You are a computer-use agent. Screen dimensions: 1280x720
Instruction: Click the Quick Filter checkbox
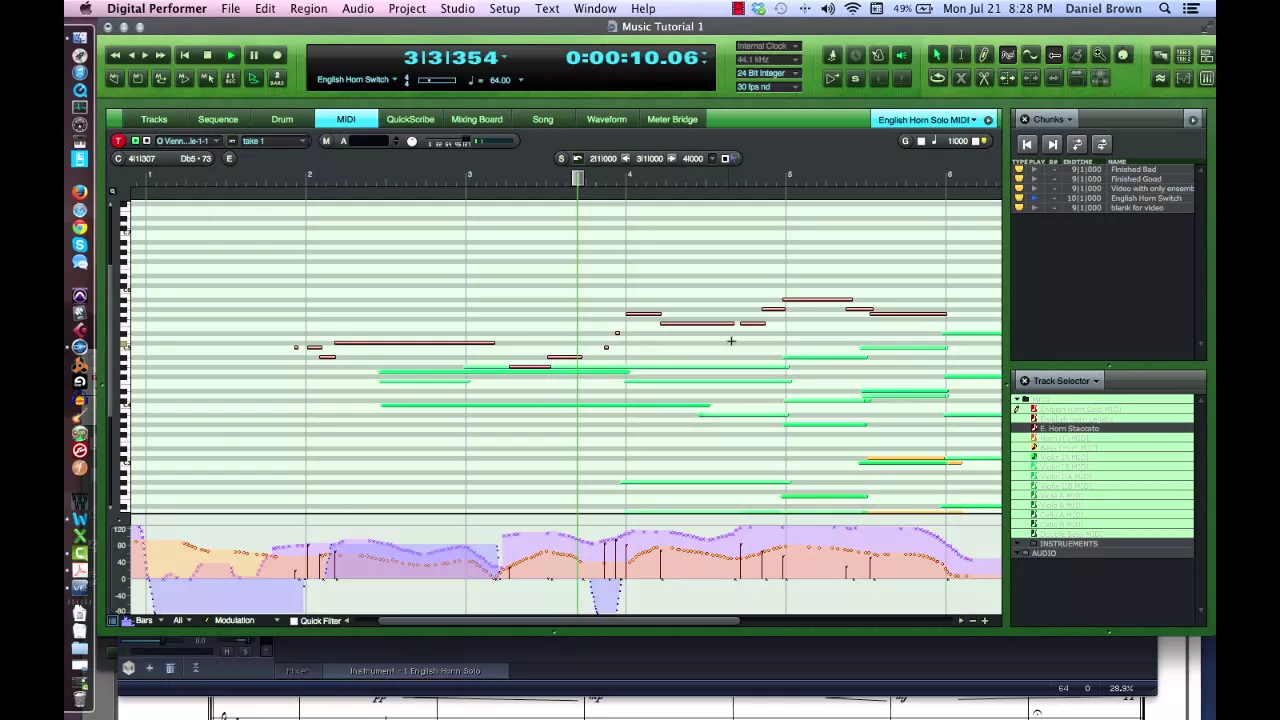294,621
